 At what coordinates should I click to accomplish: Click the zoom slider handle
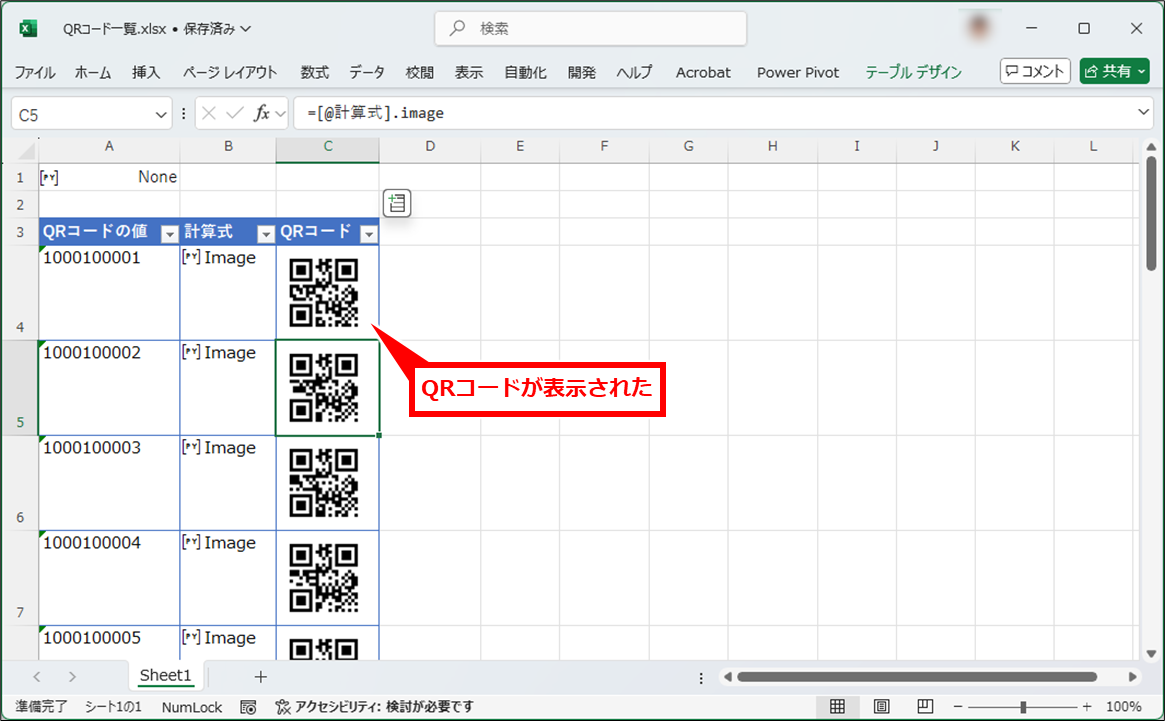coord(1023,707)
